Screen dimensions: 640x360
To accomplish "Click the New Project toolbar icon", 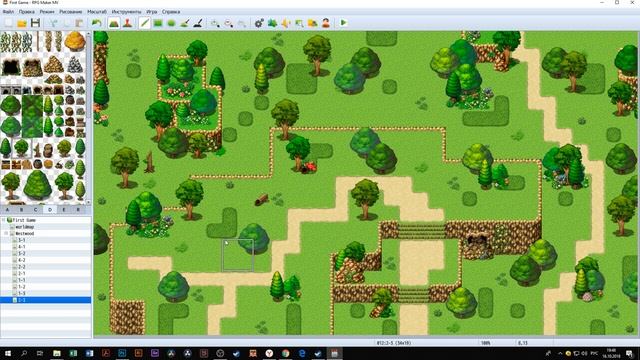I will coord(9,23).
